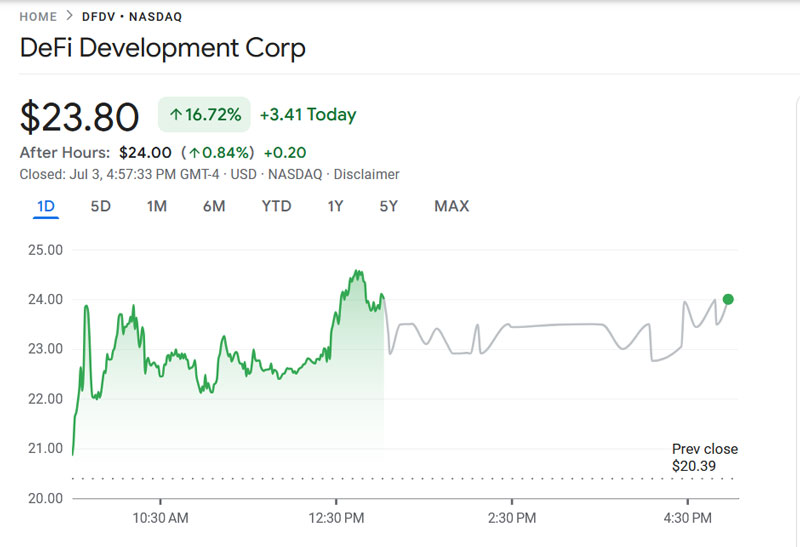Click the +3.41 Today text

(308, 114)
